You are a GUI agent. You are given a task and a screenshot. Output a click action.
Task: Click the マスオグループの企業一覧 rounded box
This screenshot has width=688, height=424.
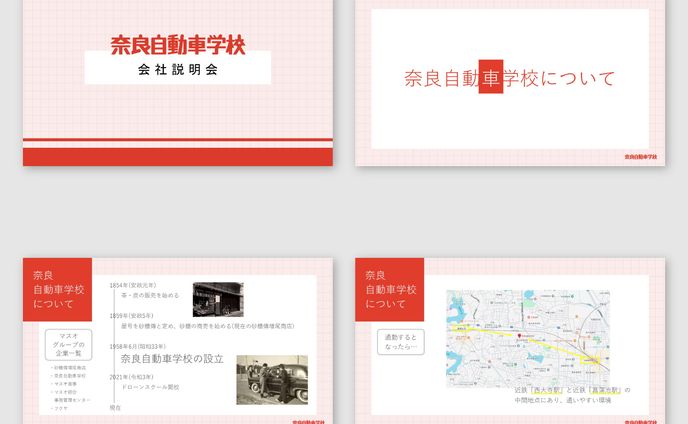[69, 347]
